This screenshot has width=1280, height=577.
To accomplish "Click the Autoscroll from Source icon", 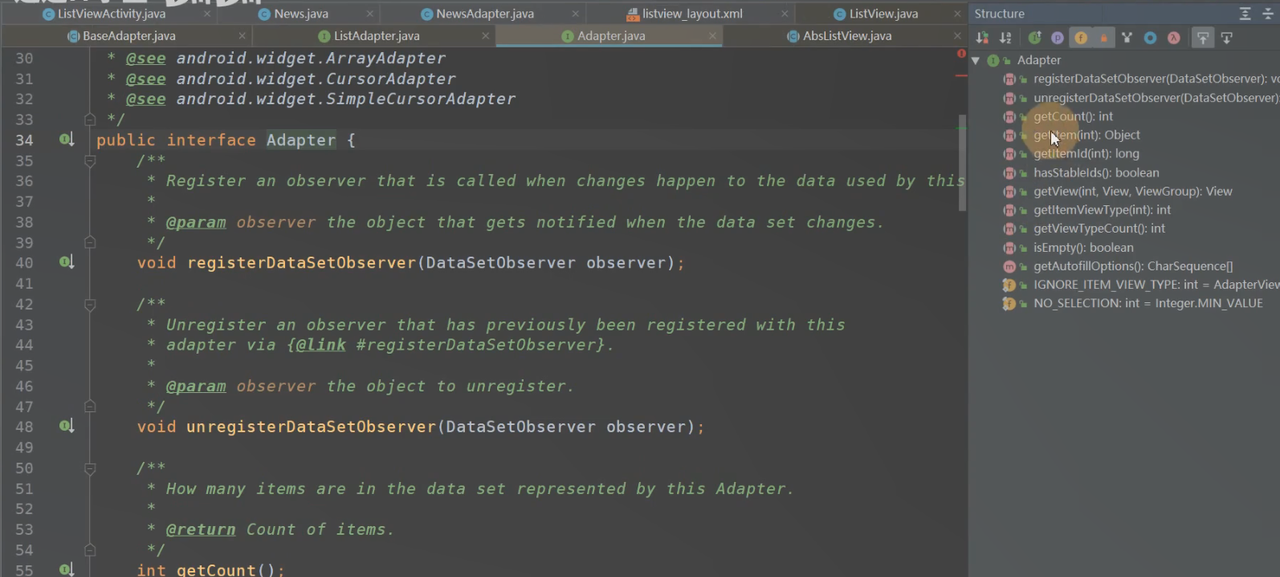I will [x=1226, y=38].
